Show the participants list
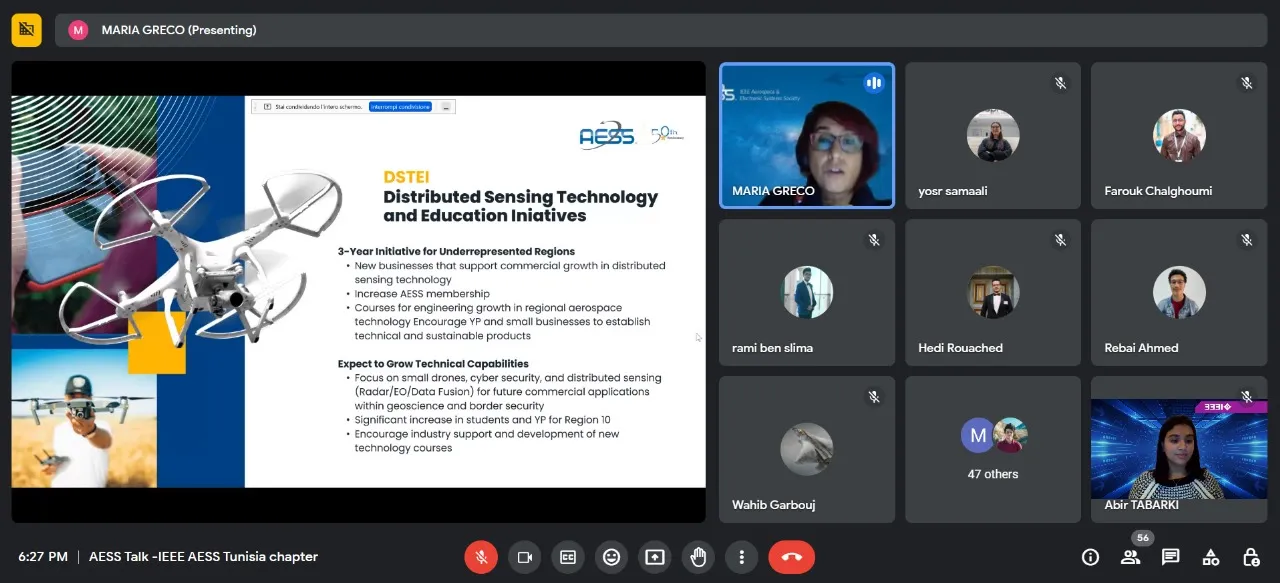Screen dimensions: 1280x583 click(x=1130, y=557)
